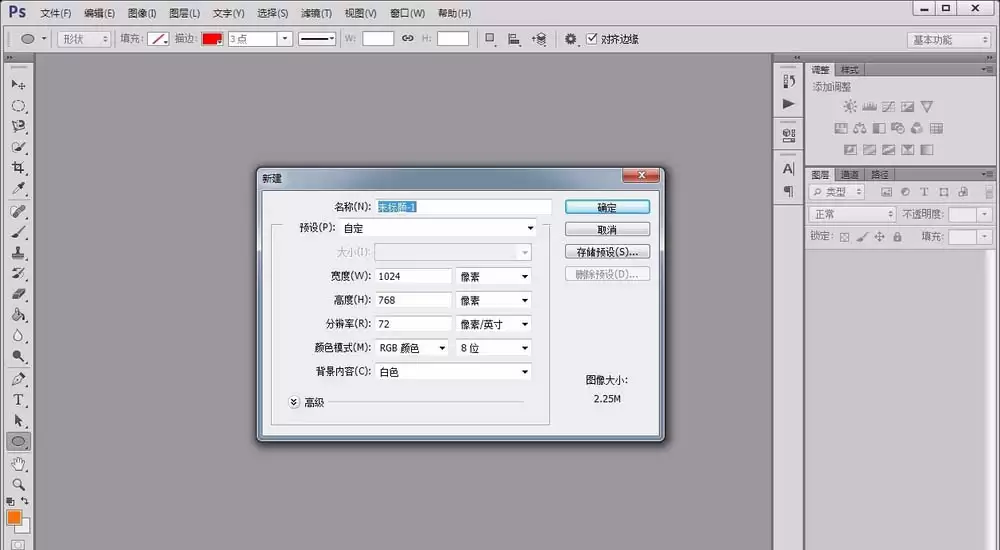Open the Background Contents dropdown
This screenshot has width=1000, height=550.
click(453, 372)
